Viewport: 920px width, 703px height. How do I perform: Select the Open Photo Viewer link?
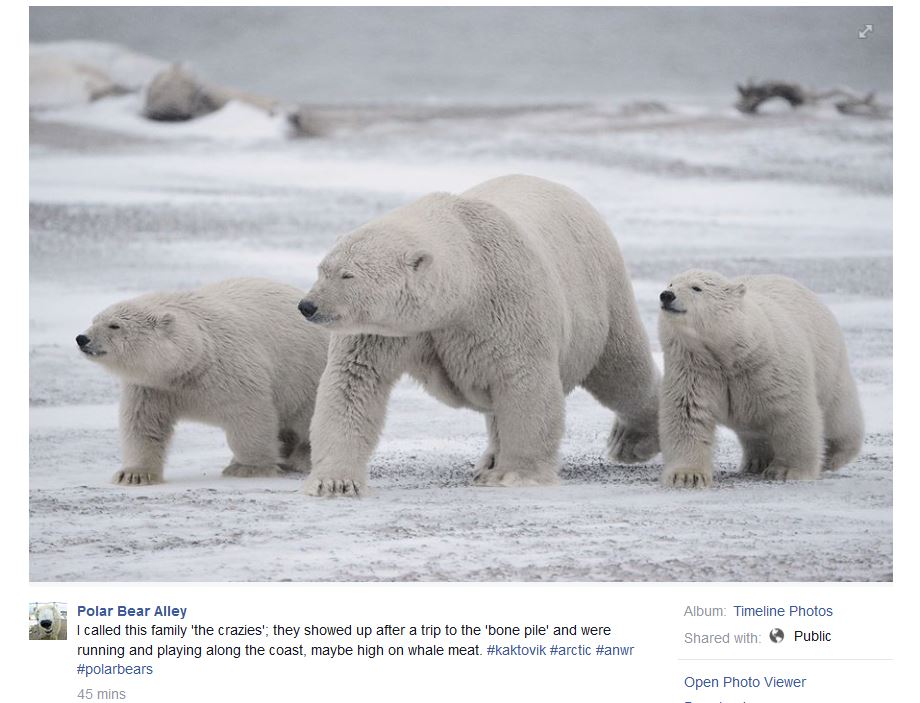745,682
